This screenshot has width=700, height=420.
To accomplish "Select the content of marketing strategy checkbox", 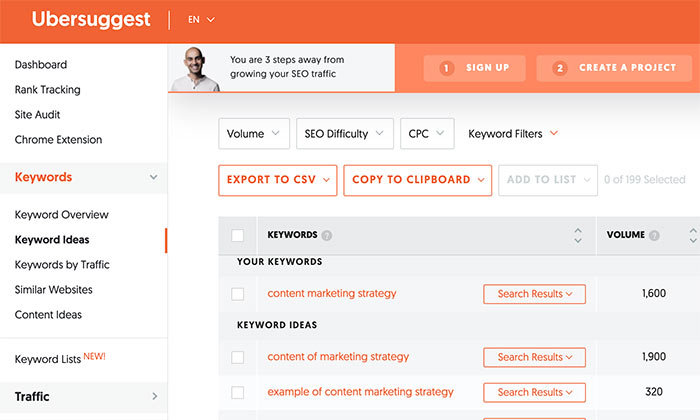I will pos(238,358).
